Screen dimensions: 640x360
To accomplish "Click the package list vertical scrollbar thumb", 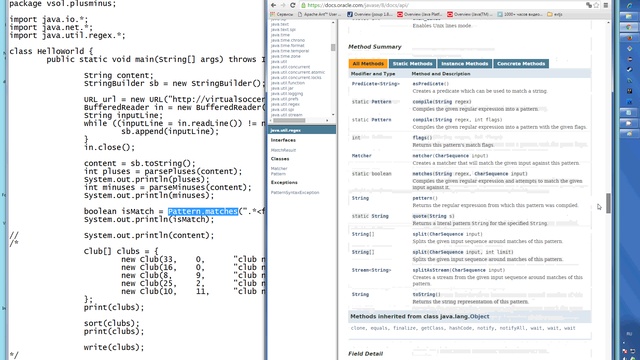I will (333, 47).
